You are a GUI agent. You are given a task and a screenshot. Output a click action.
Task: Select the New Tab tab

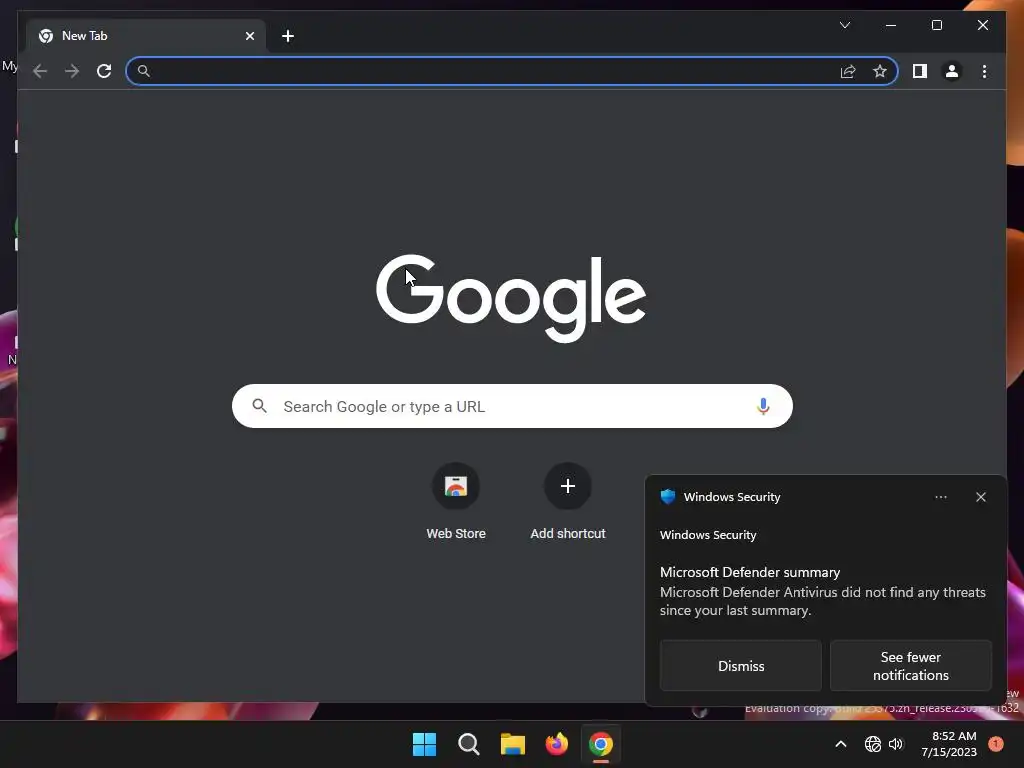pyautogui.click(x=146, y=36)
